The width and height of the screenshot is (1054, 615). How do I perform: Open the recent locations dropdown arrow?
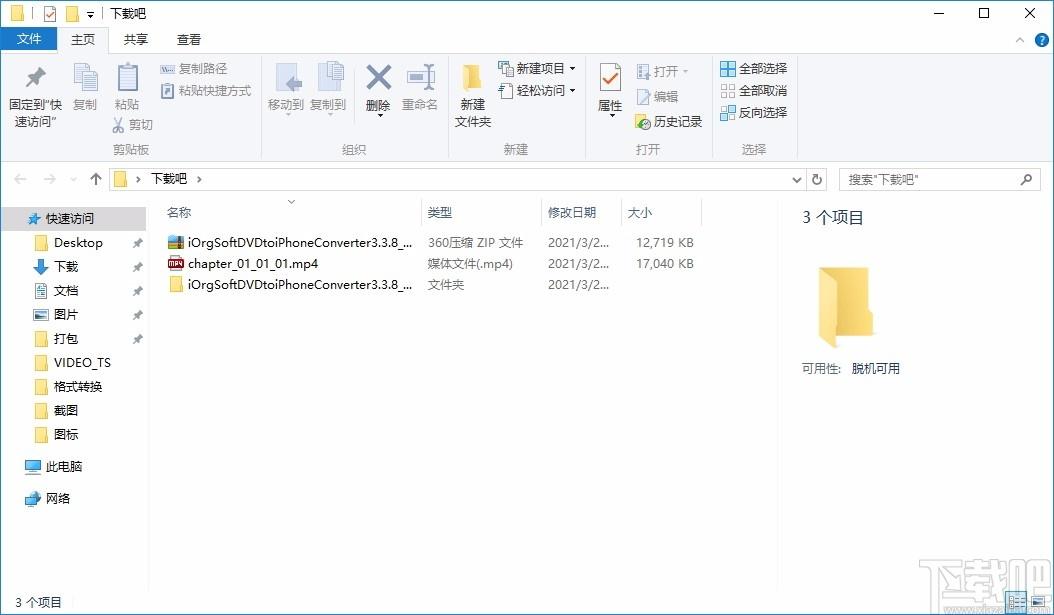pos(73,179)
